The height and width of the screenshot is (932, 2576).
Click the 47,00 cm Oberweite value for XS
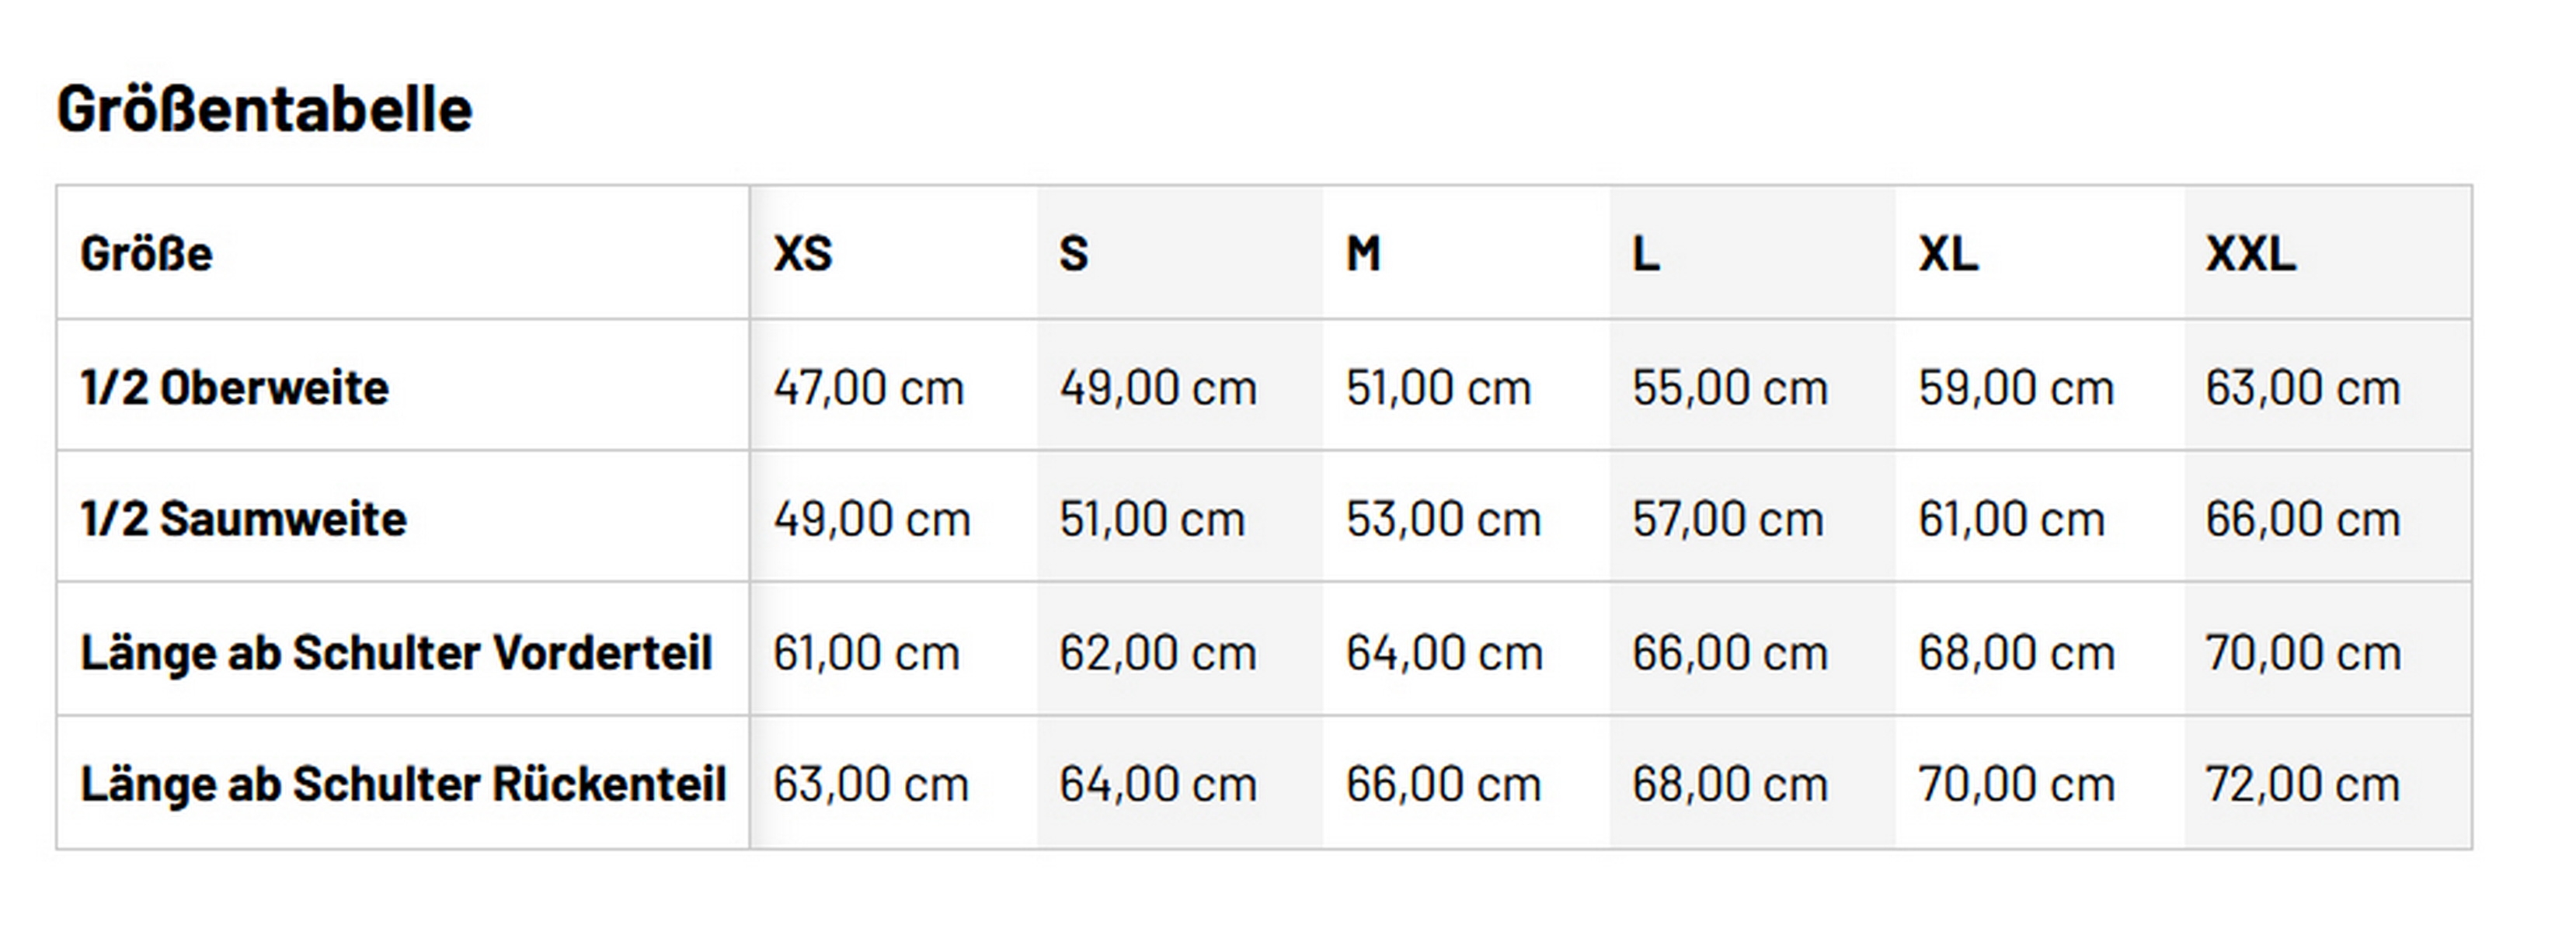click(868, 388)
